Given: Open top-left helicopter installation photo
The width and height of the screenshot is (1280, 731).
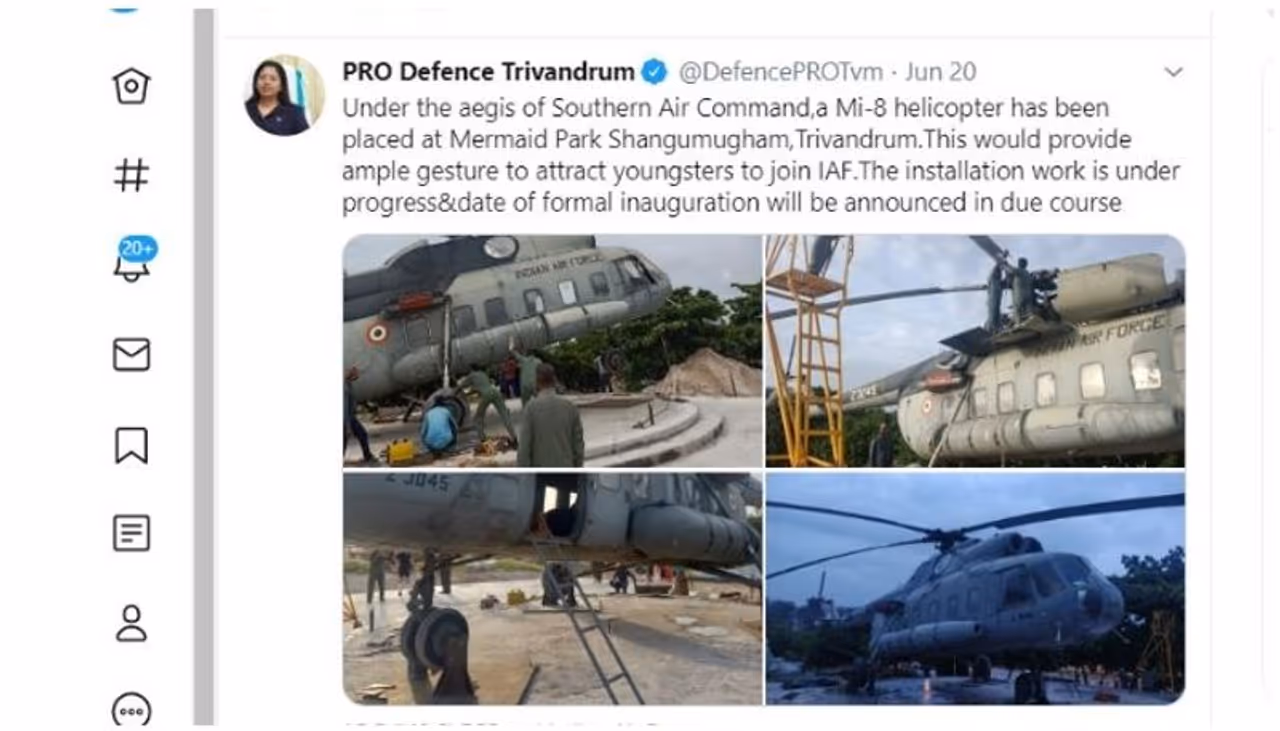Looking at the screenshot, I should coord(552,351).
